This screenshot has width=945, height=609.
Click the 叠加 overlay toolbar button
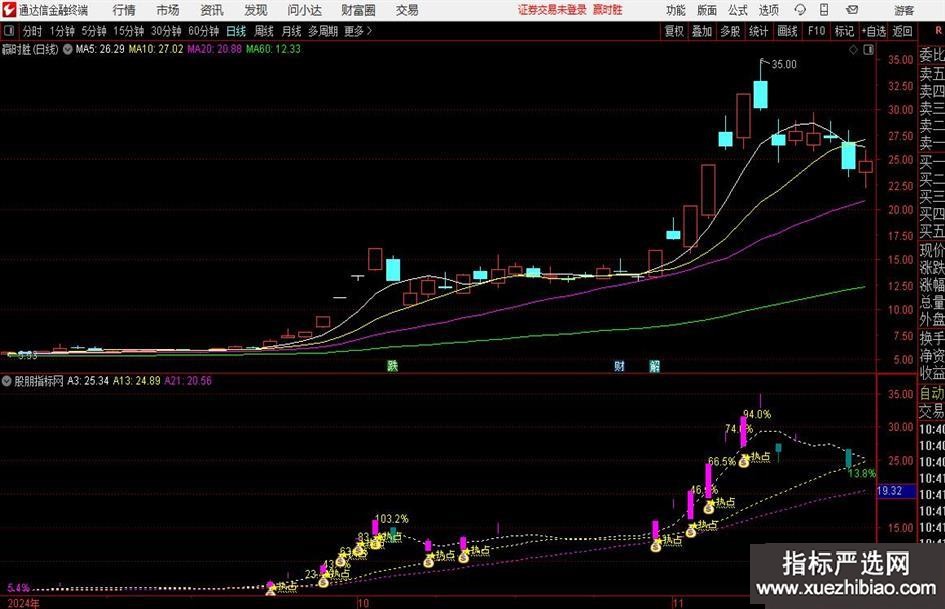coord(702,31)
